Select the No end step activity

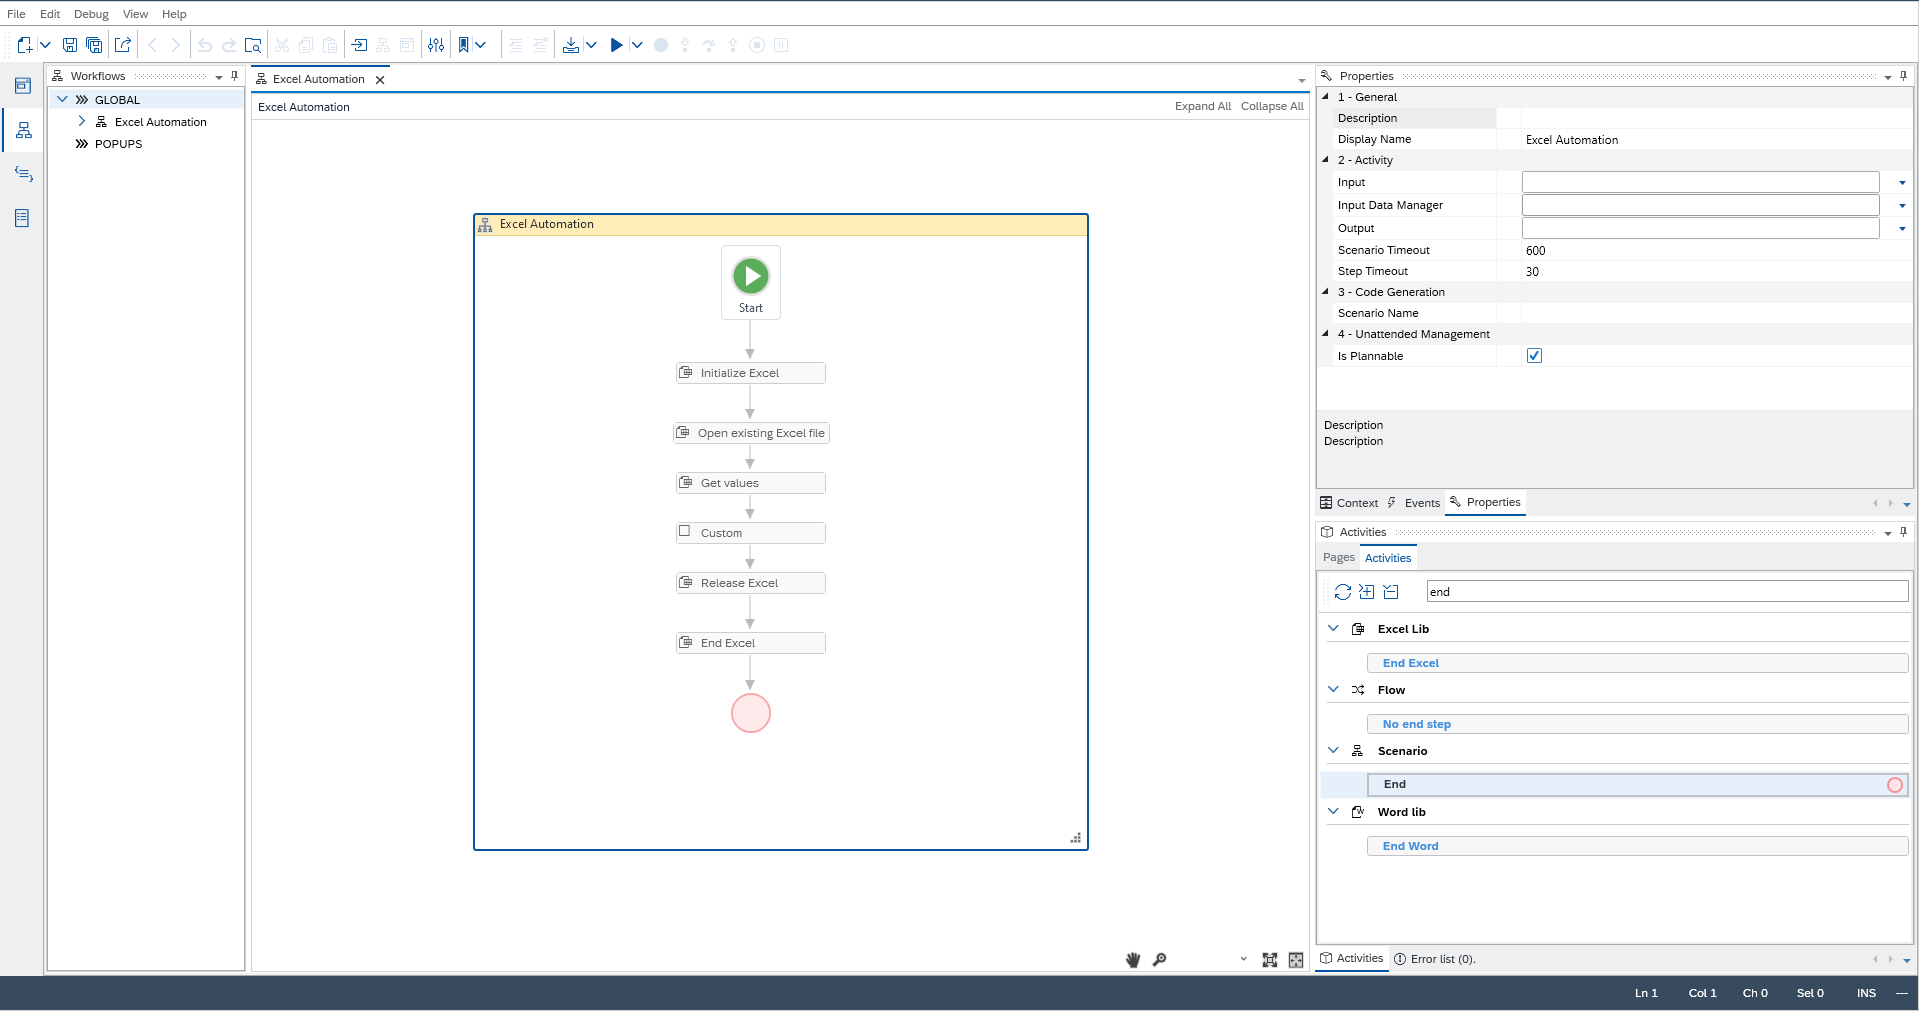click(1637, 724)
